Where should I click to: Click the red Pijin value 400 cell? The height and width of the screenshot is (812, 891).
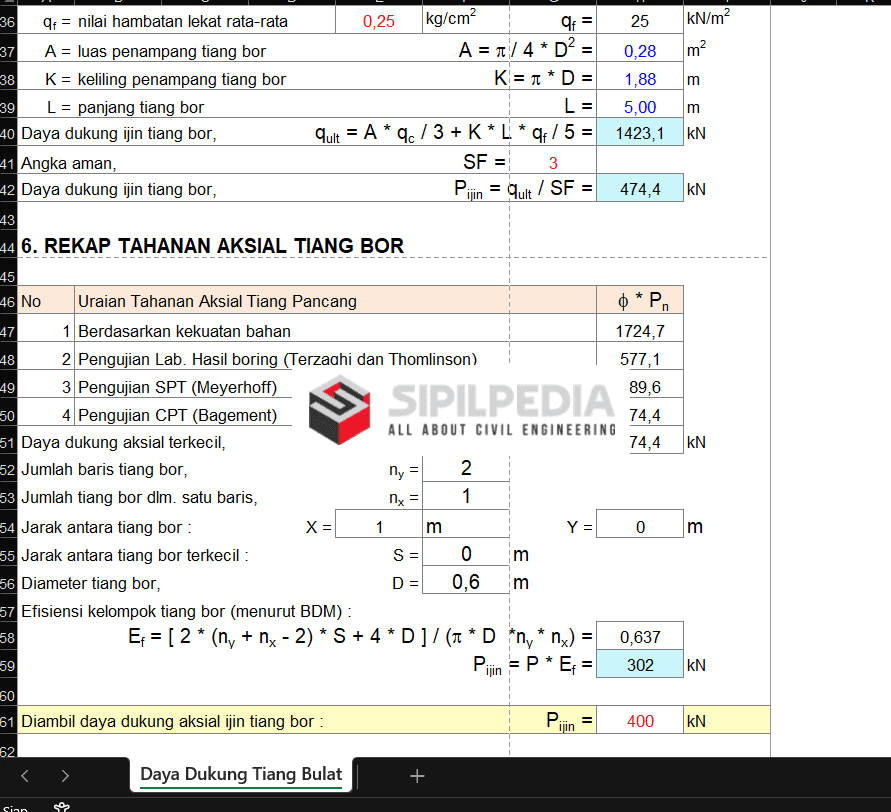coord(640,720)
